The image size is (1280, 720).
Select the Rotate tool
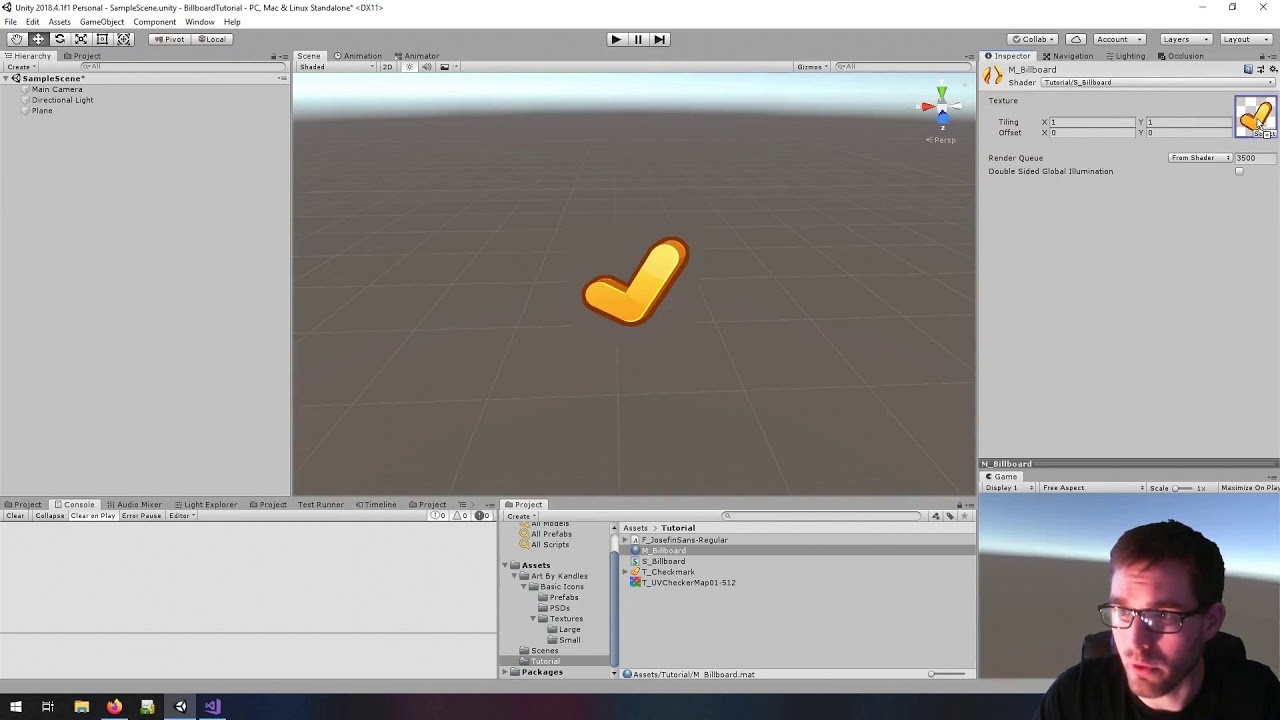[x=59, y=38]
